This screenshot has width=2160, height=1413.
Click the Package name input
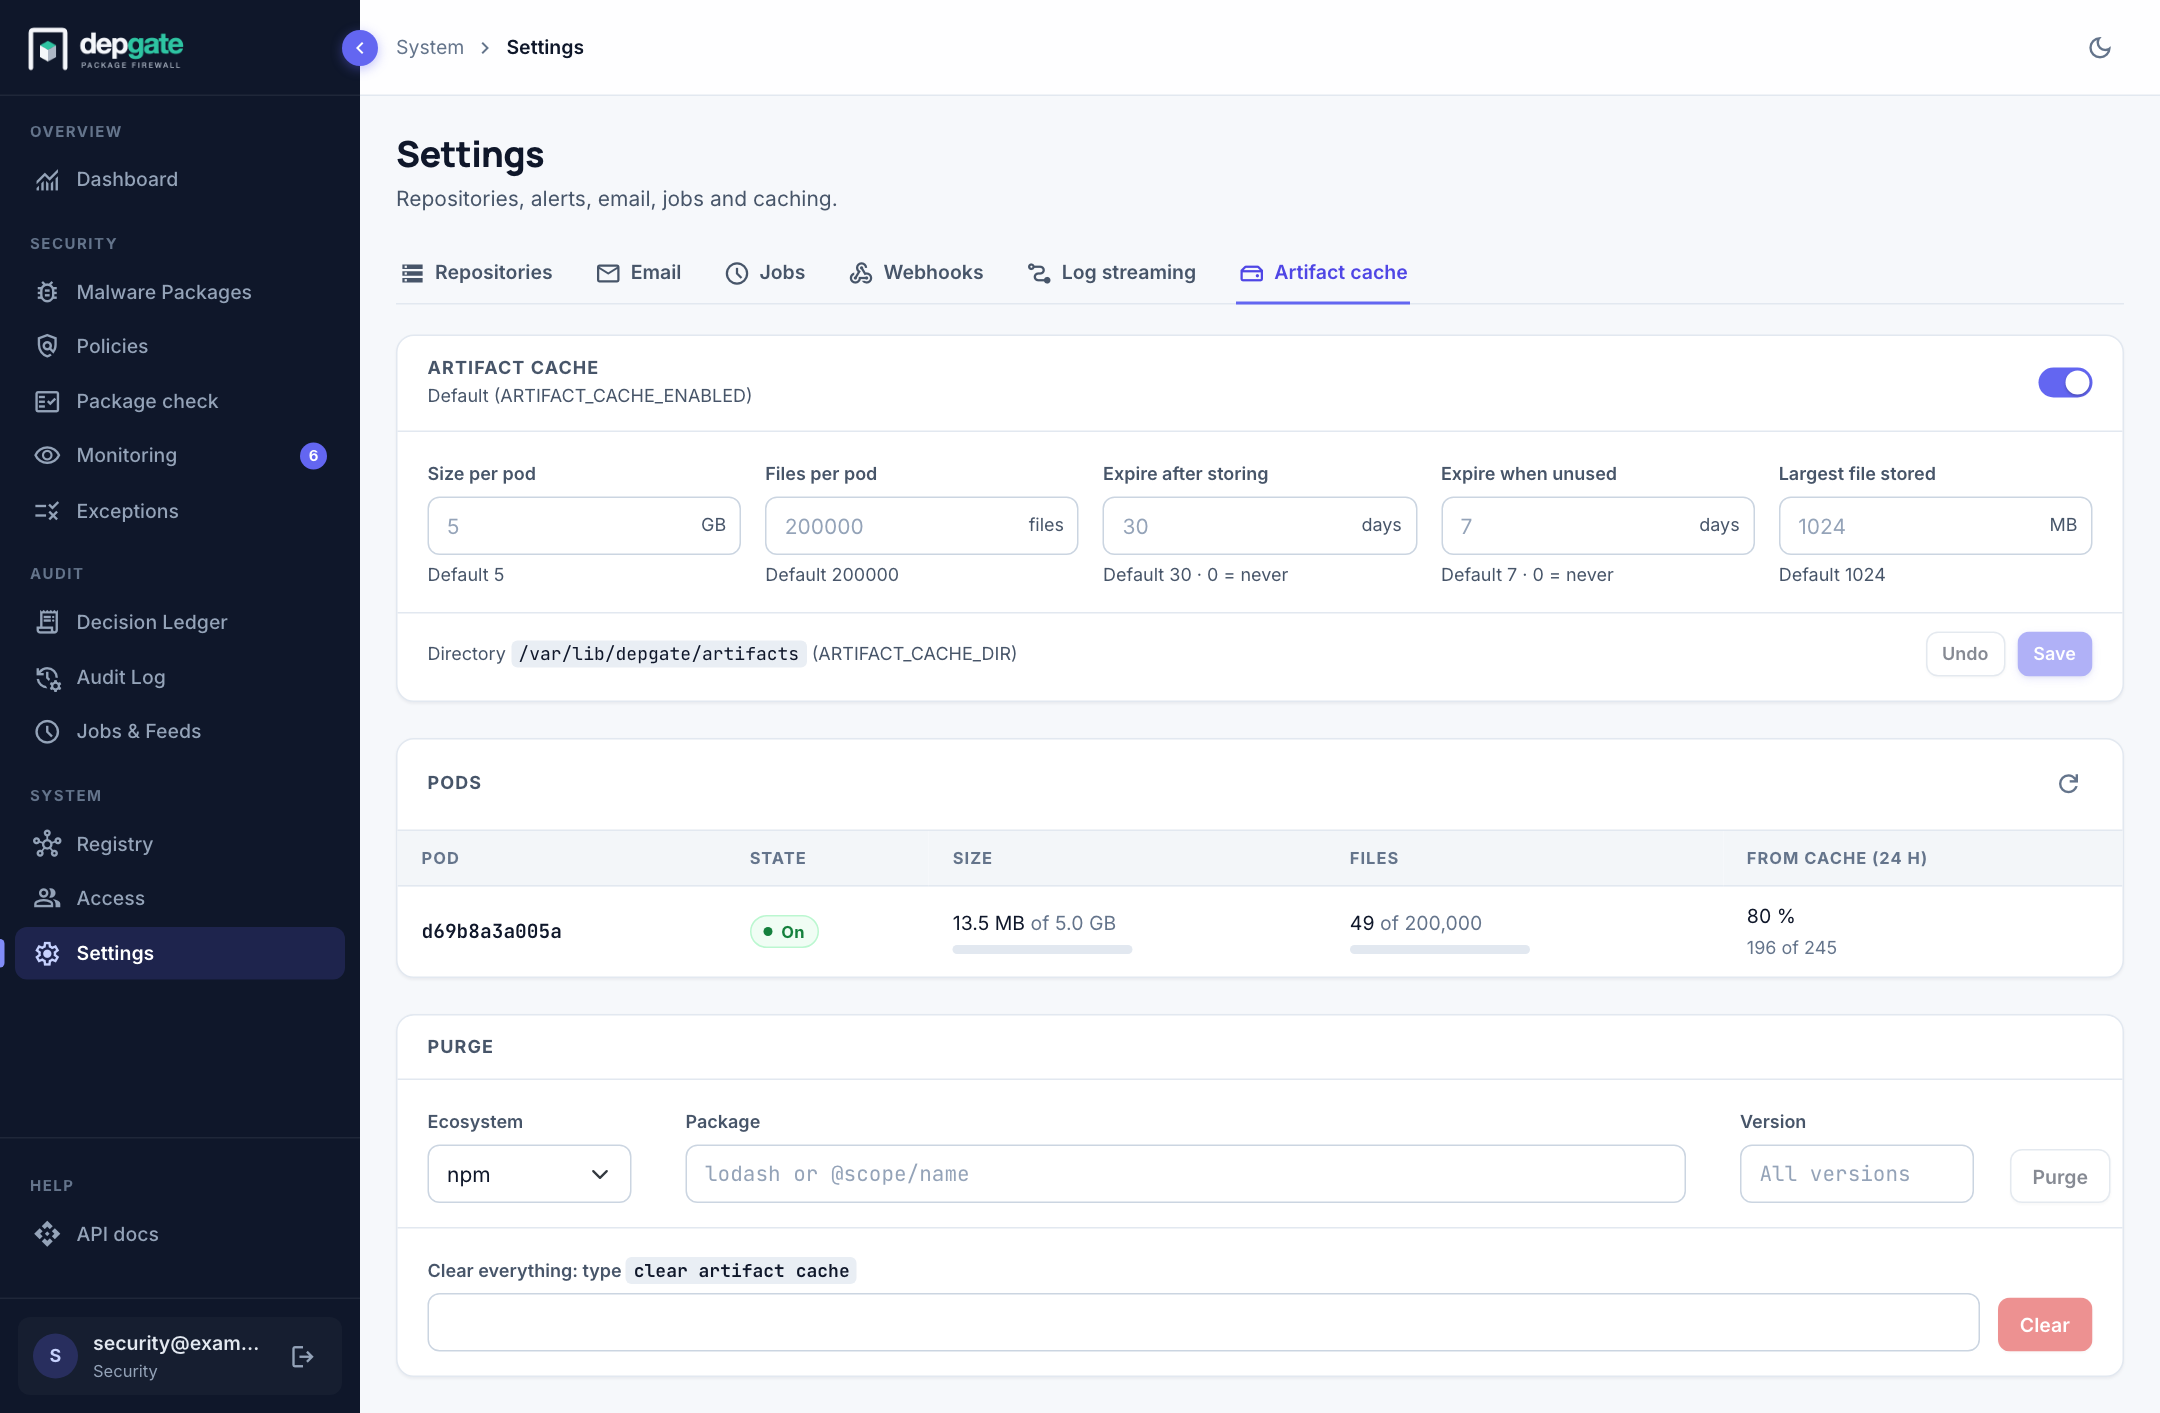(x=1185, y=1174)
